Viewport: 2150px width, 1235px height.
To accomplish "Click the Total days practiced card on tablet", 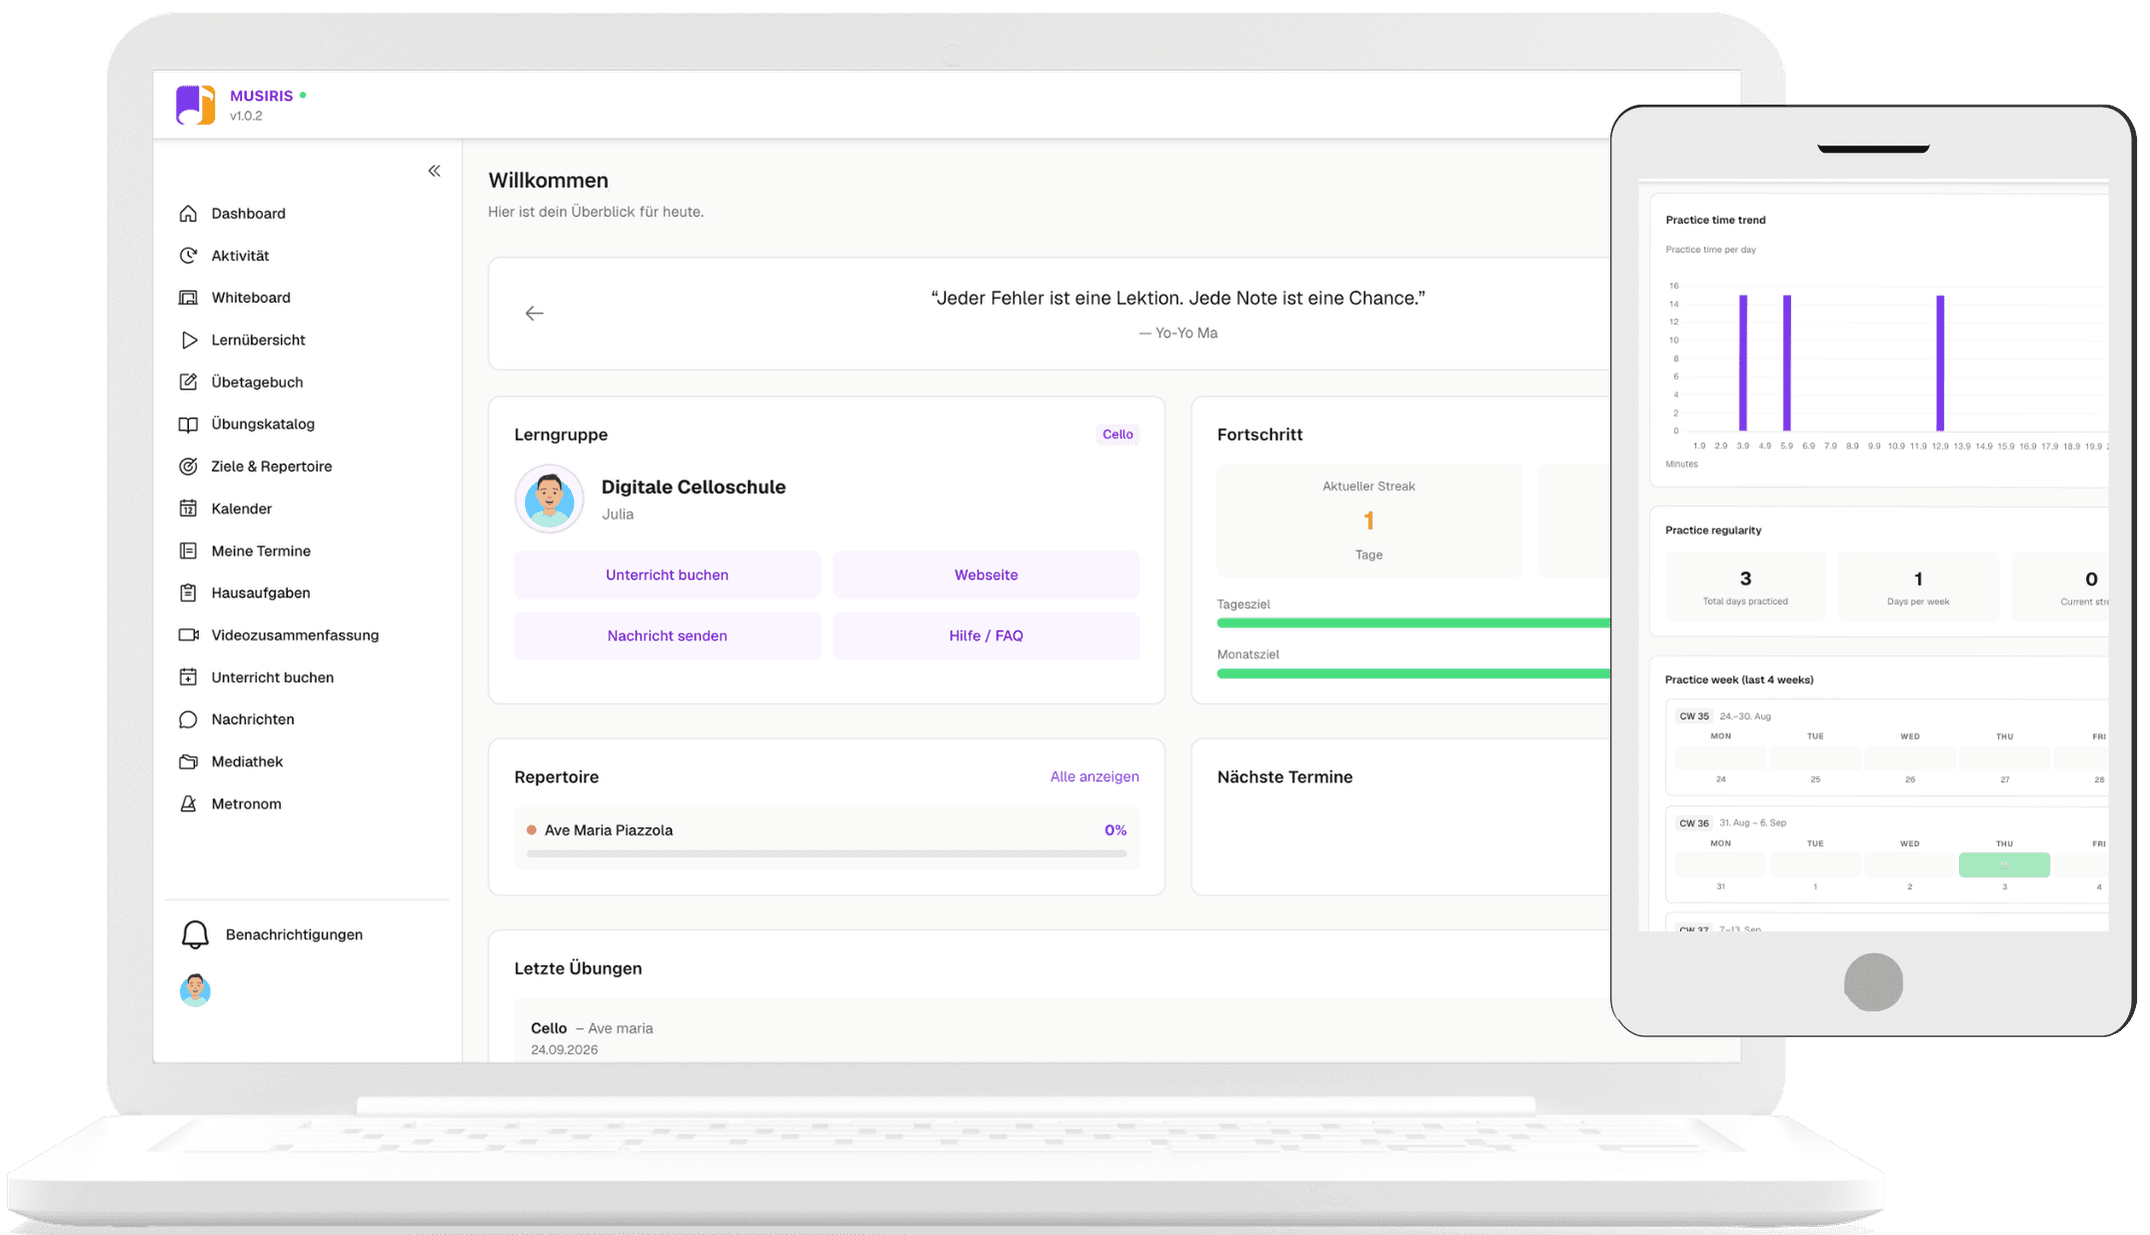I will pyautogui.click(x=1745, y=586).
